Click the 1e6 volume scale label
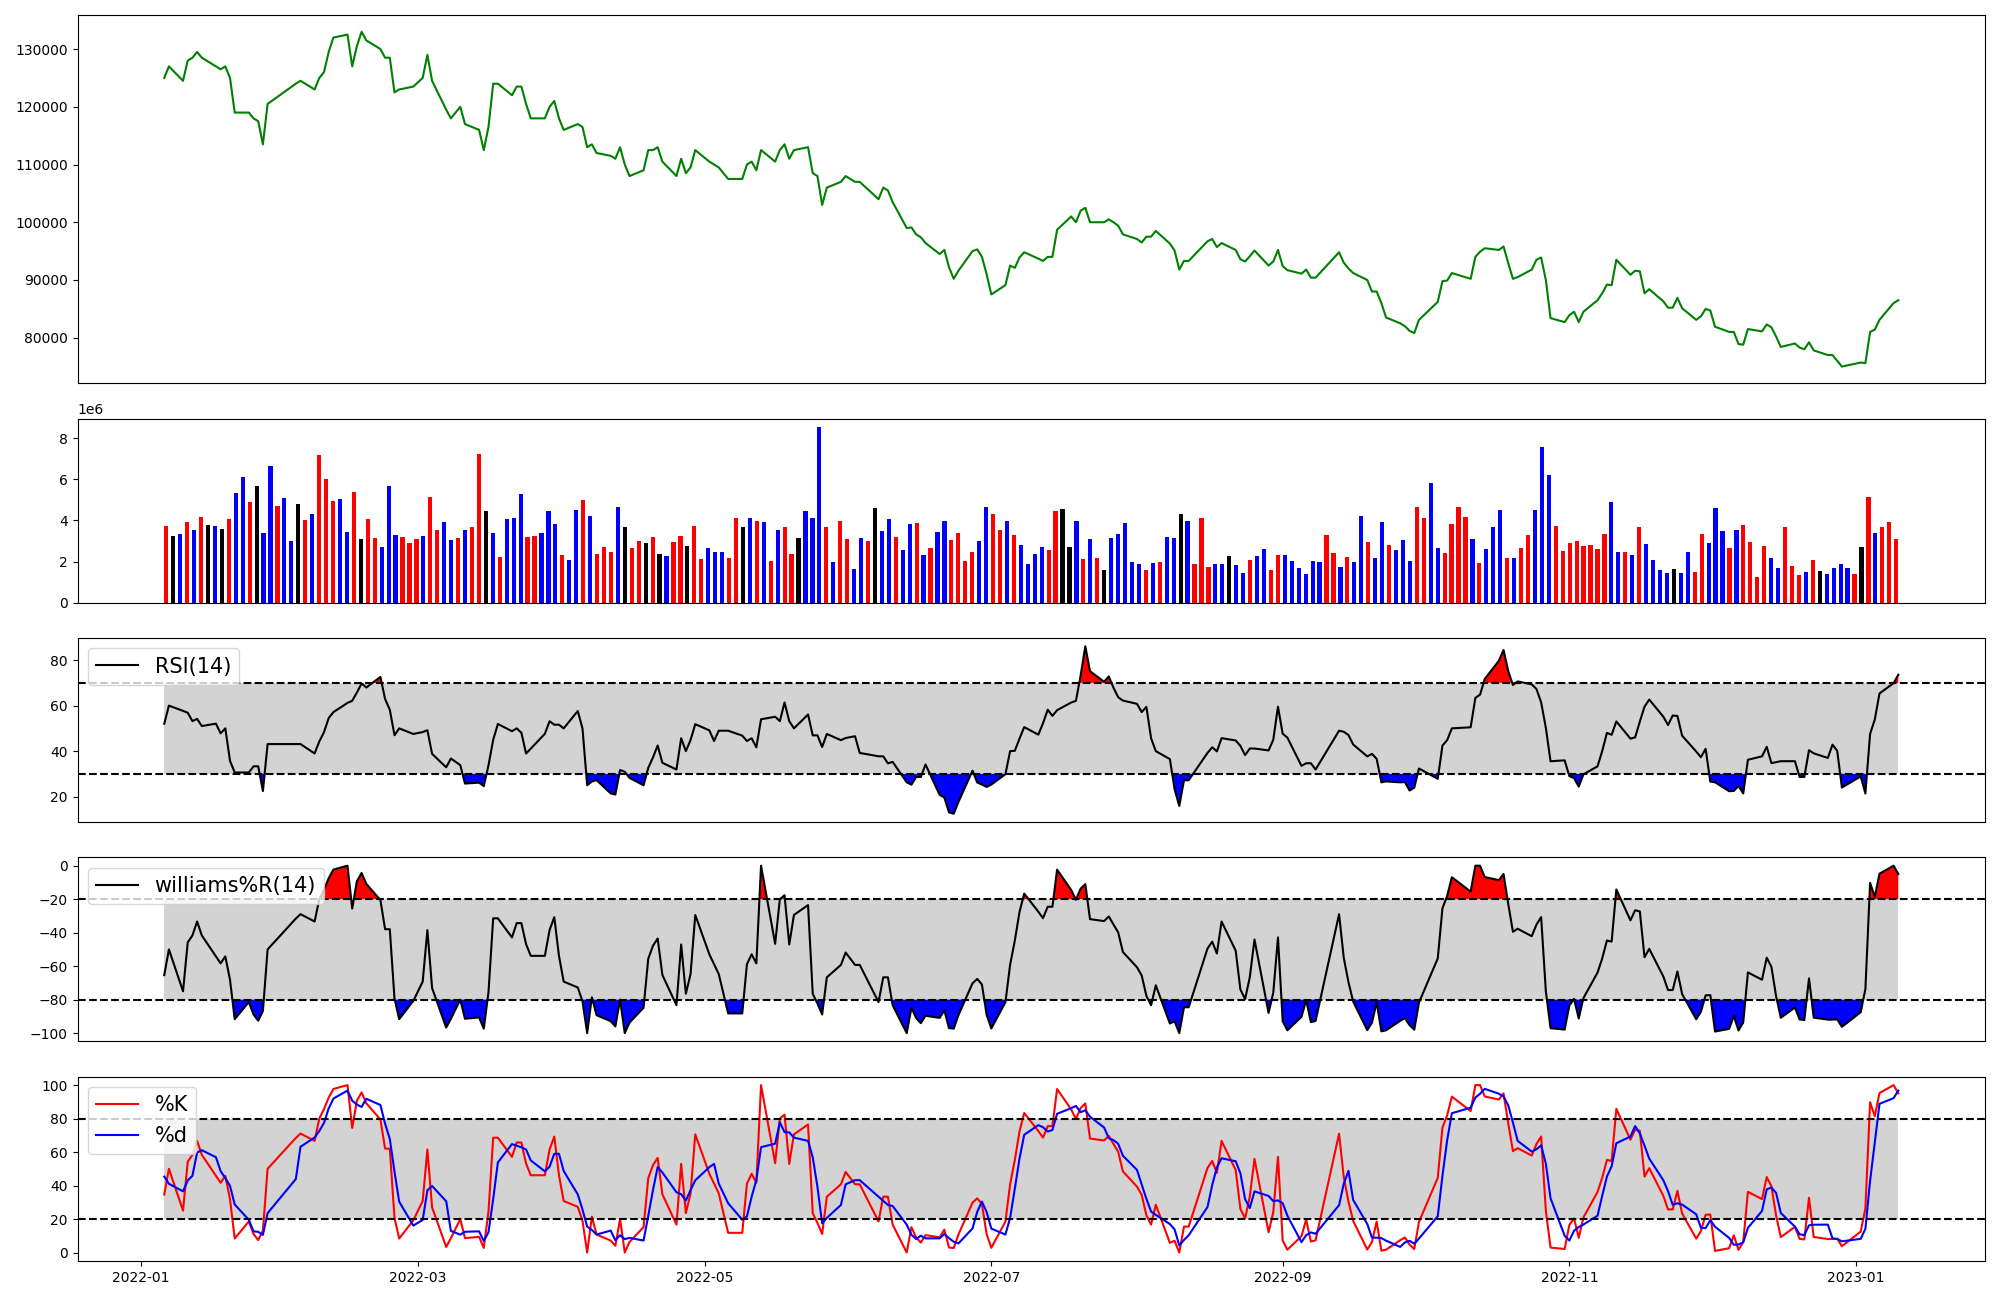Image resolution: width=2000 pixels, height=1300 pixels. (90, 410)
